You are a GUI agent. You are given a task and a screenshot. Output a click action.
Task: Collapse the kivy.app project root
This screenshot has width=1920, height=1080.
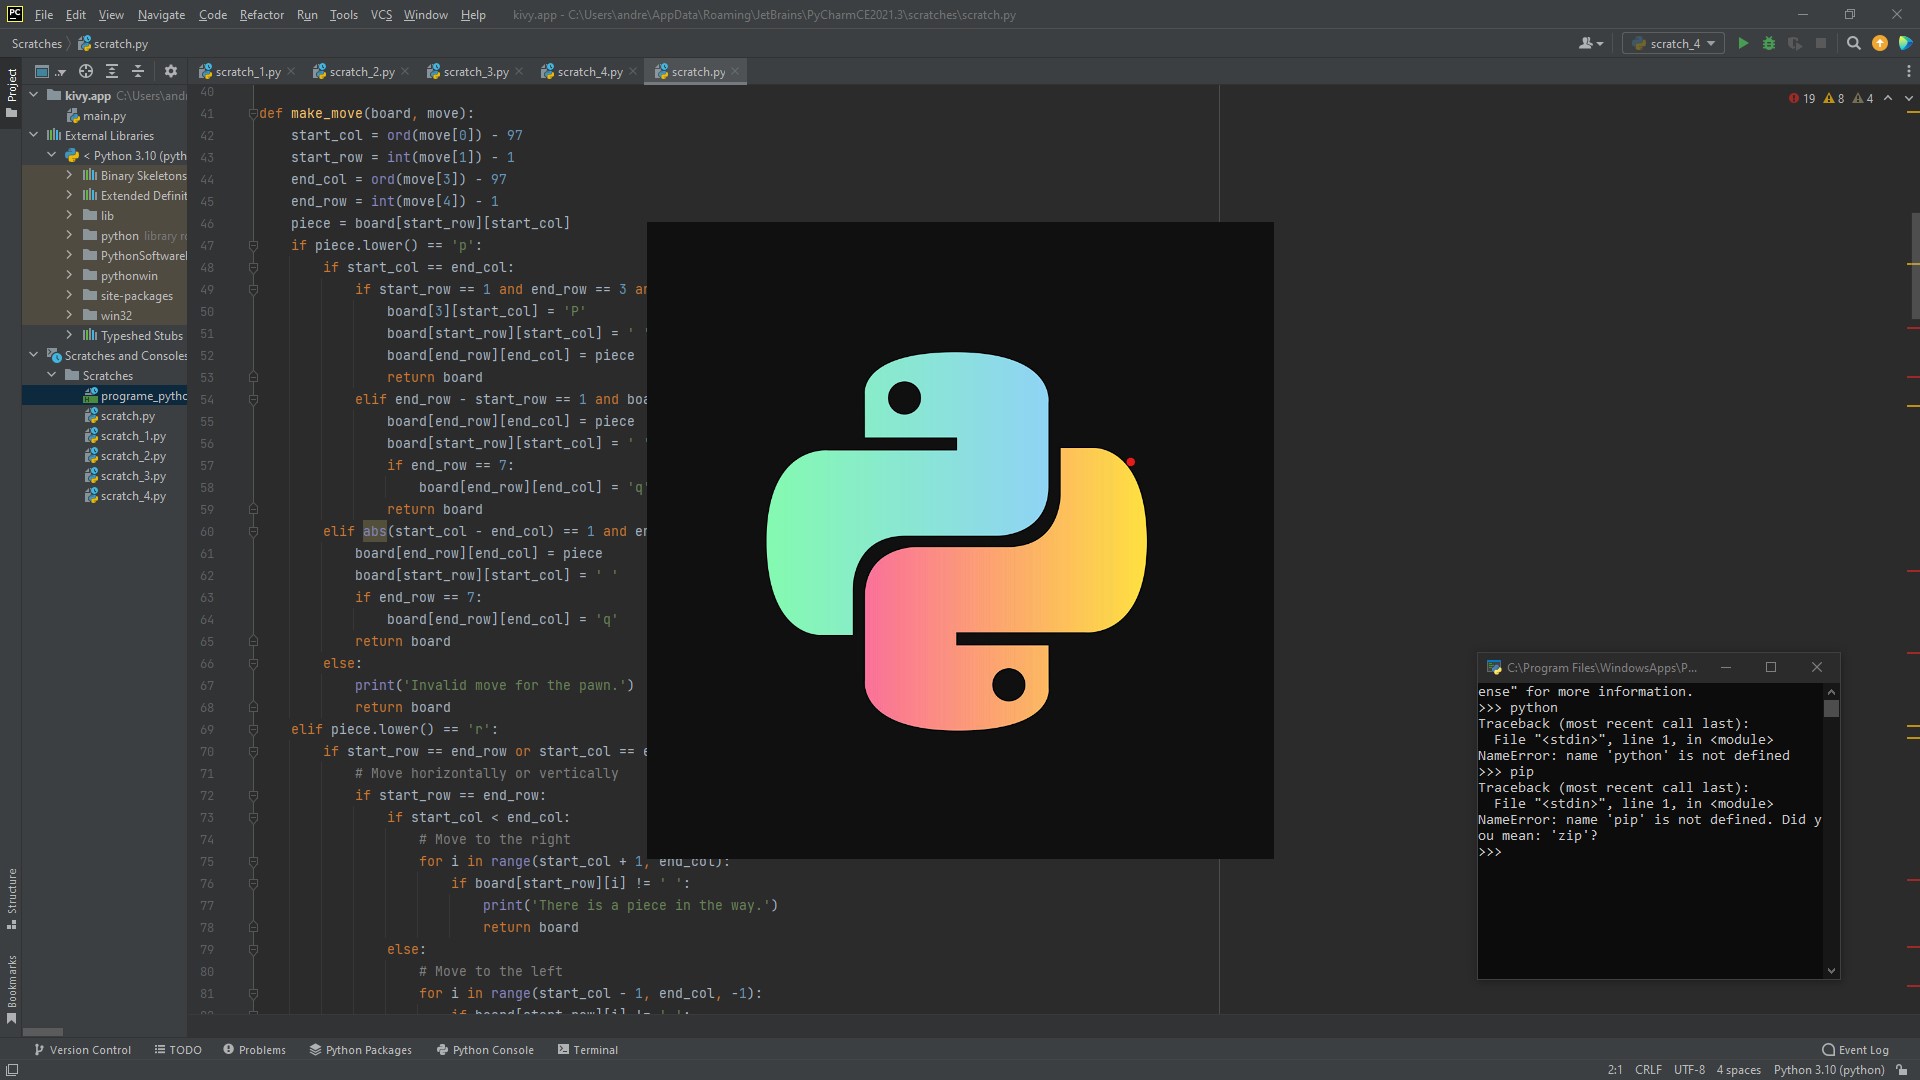34,95
